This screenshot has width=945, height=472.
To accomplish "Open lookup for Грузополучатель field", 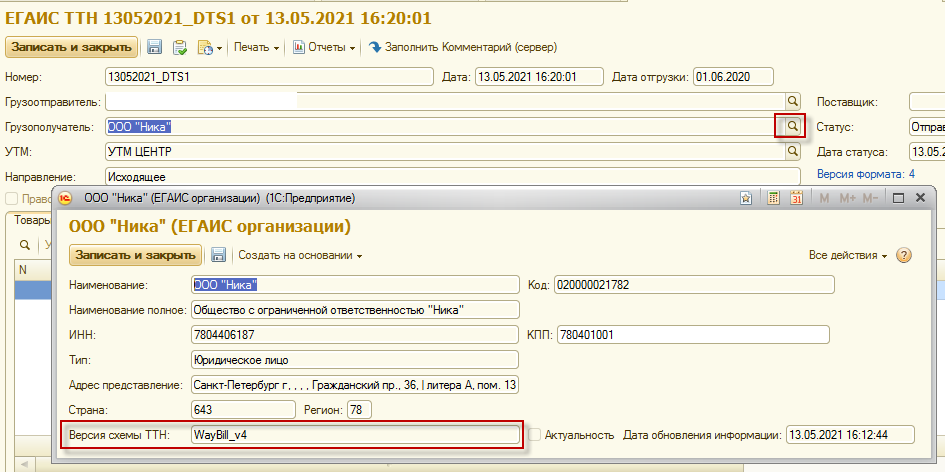I will pos(792,127).
